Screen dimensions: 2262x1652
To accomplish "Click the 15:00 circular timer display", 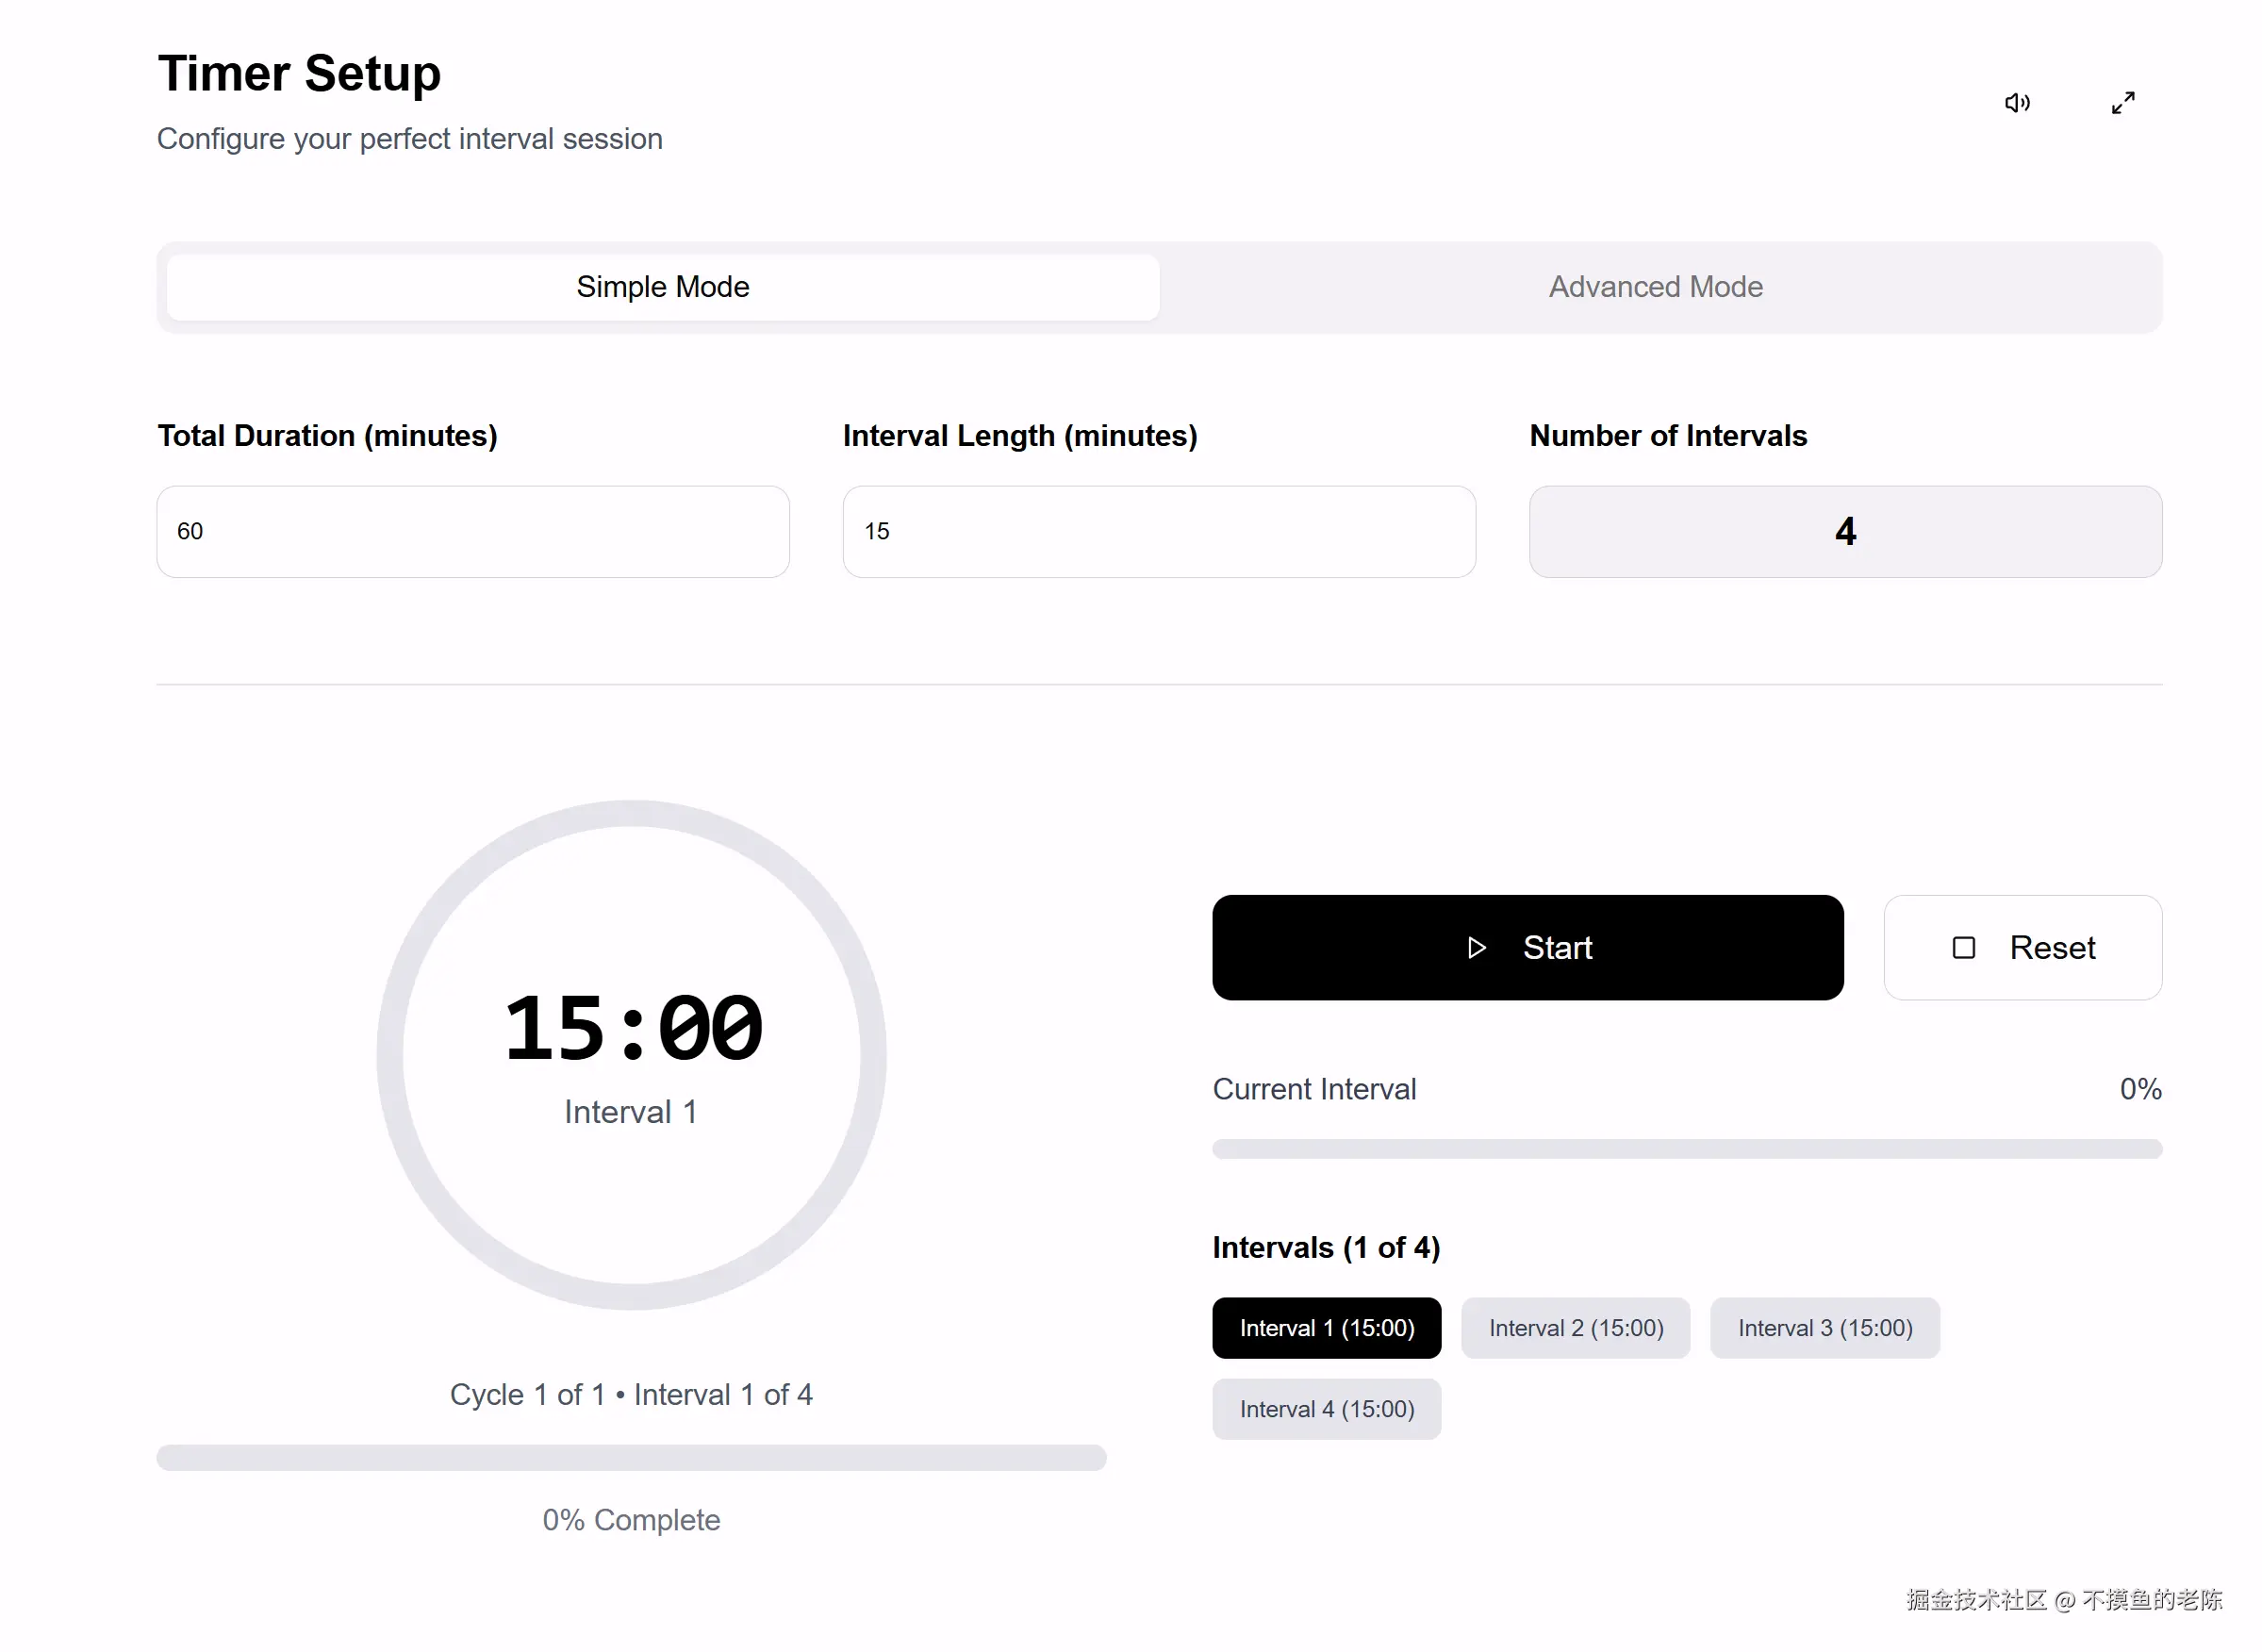I will click(632, 1030).
